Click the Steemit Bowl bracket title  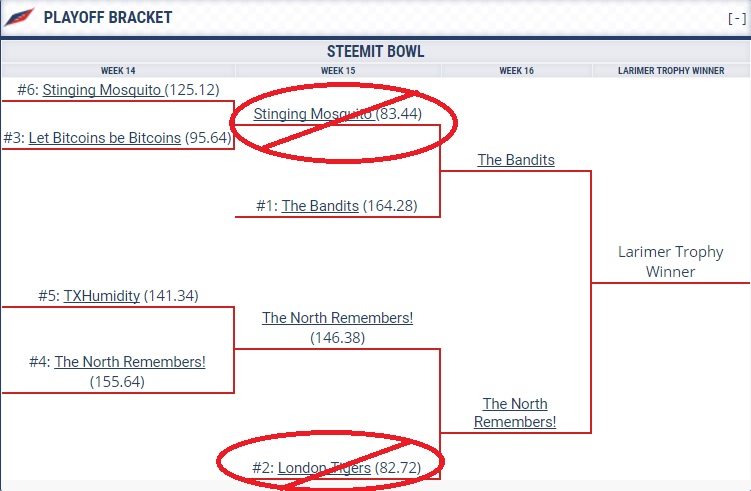coord(375,51)
